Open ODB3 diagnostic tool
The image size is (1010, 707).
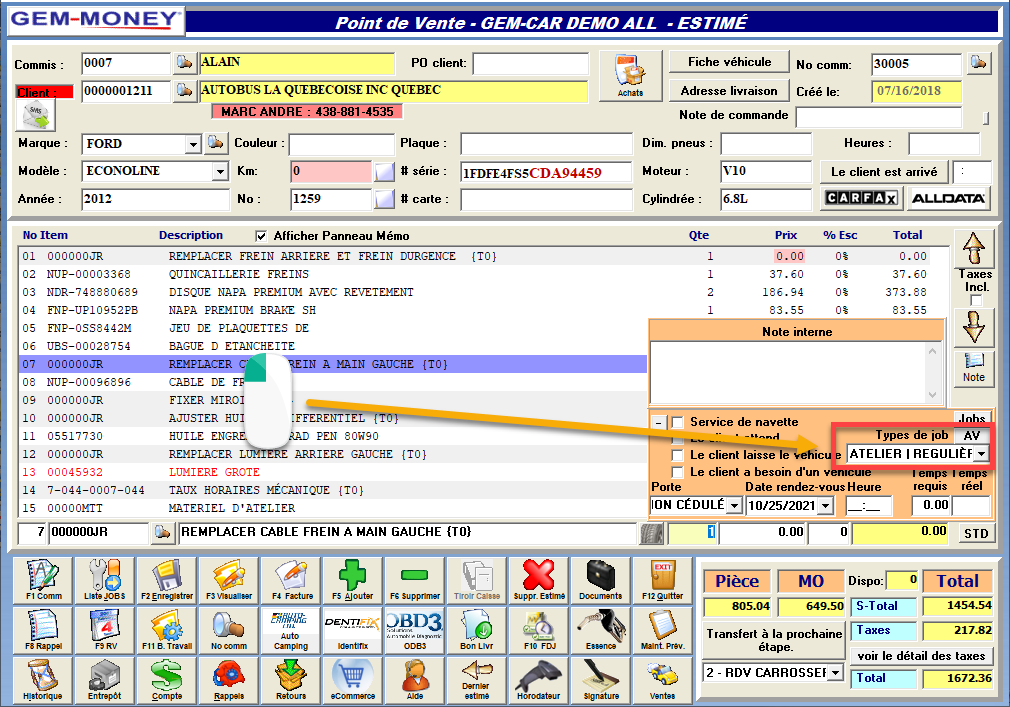tap(415, 630)
